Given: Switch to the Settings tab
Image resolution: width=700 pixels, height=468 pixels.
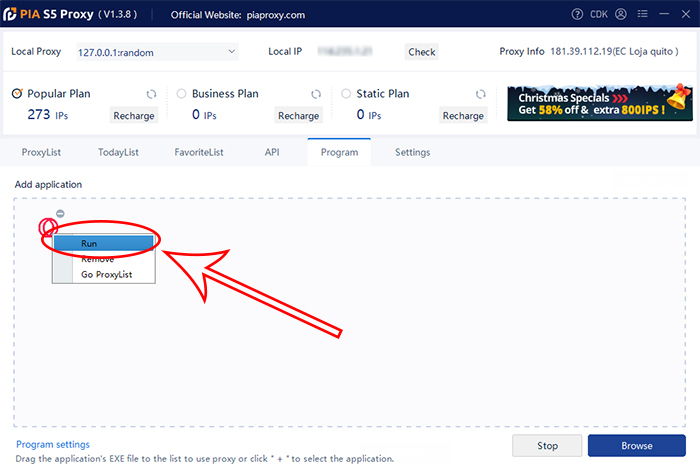Looking at the screenshot, I should 412,152.
